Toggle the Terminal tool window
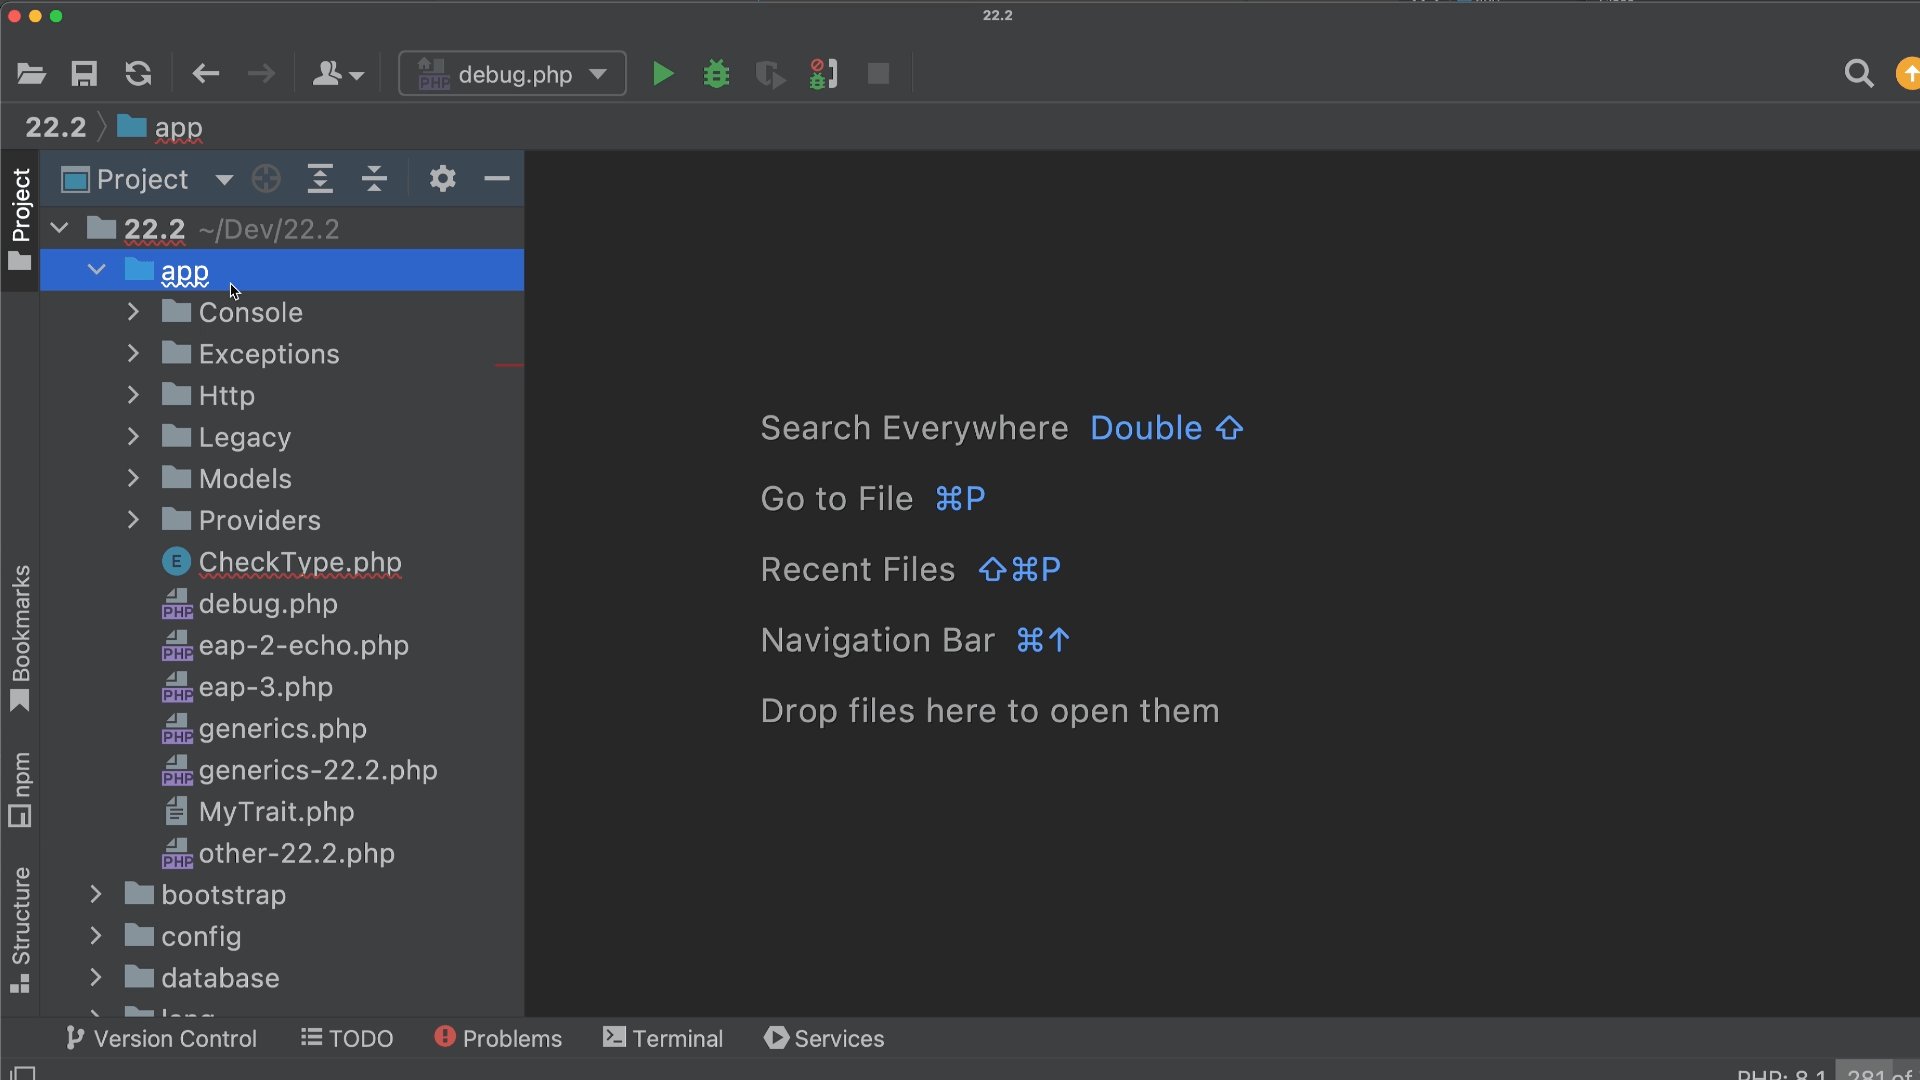Viewport: 1920px width, 1080px height. 663,1038
